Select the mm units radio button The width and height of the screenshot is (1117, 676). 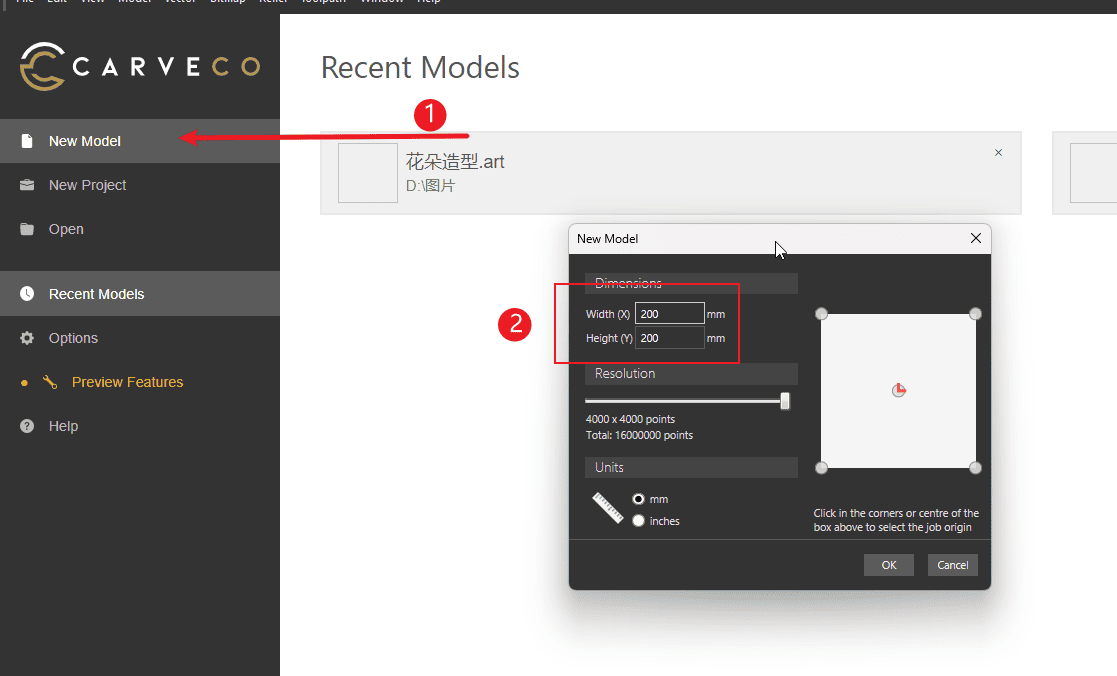638,499
